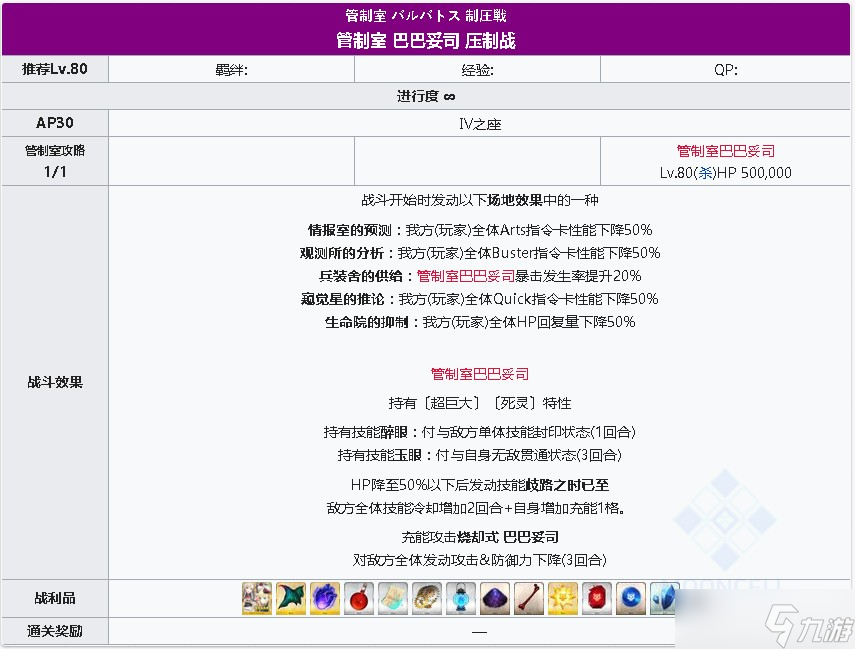Click the bronze gear loot icon
The image size is (855, 649).
(427, 598)
